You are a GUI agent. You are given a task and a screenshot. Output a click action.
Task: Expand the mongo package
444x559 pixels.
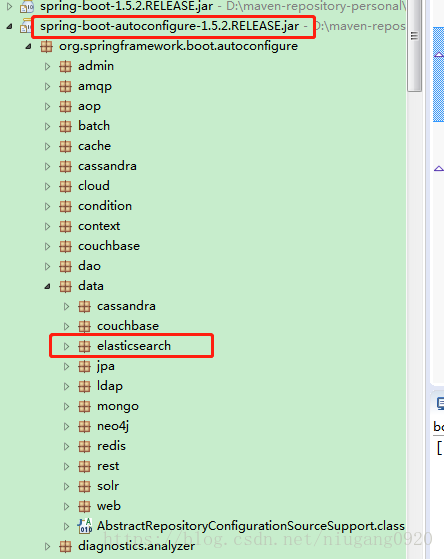(x=66, y=406)
